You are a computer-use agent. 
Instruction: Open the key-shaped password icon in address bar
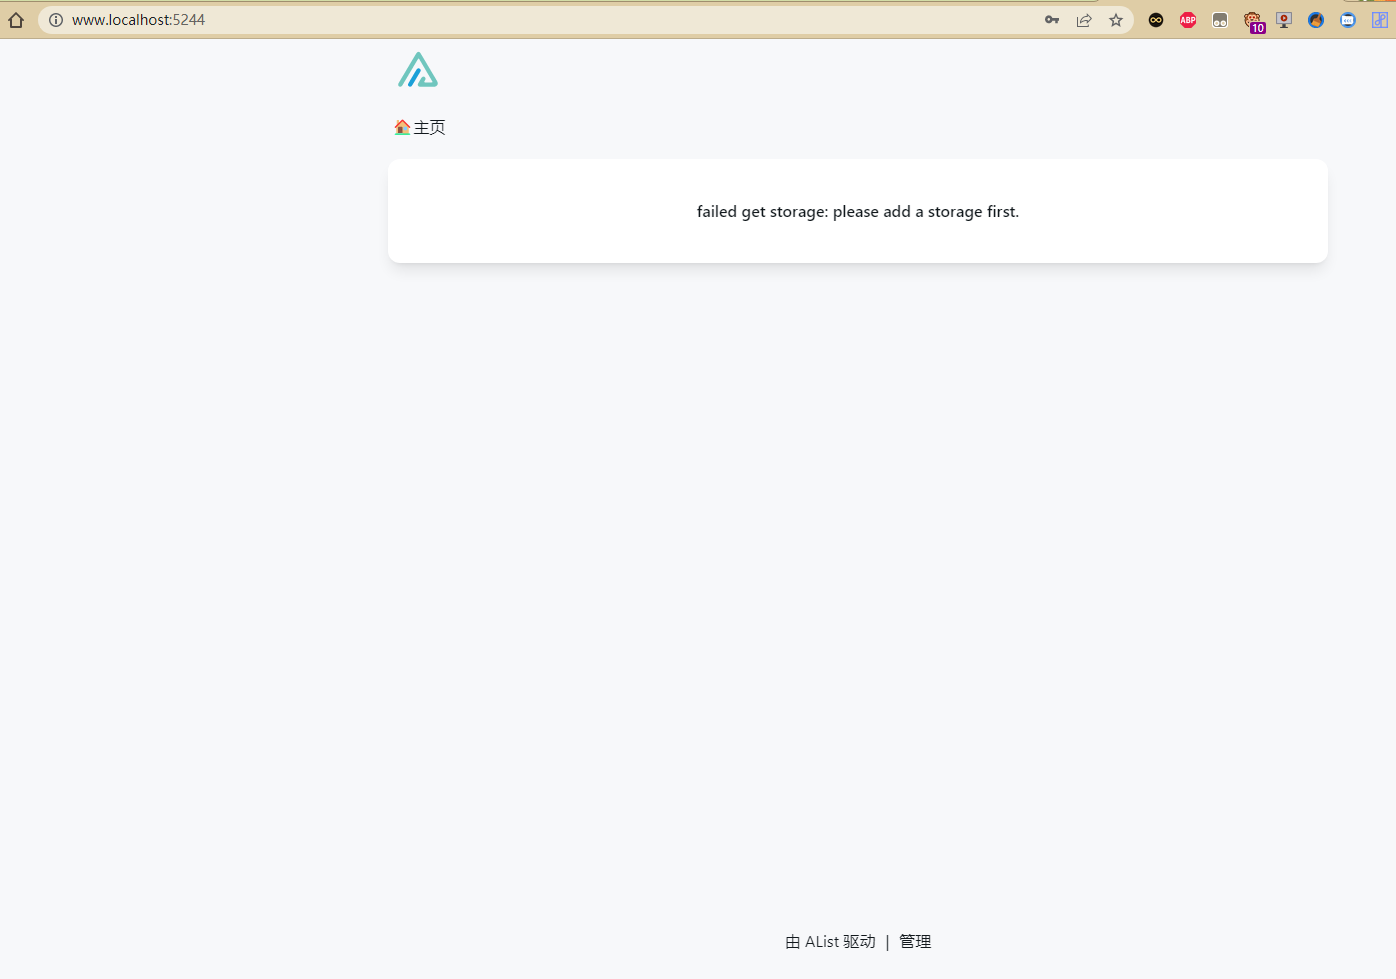[x=1052, y=19]
